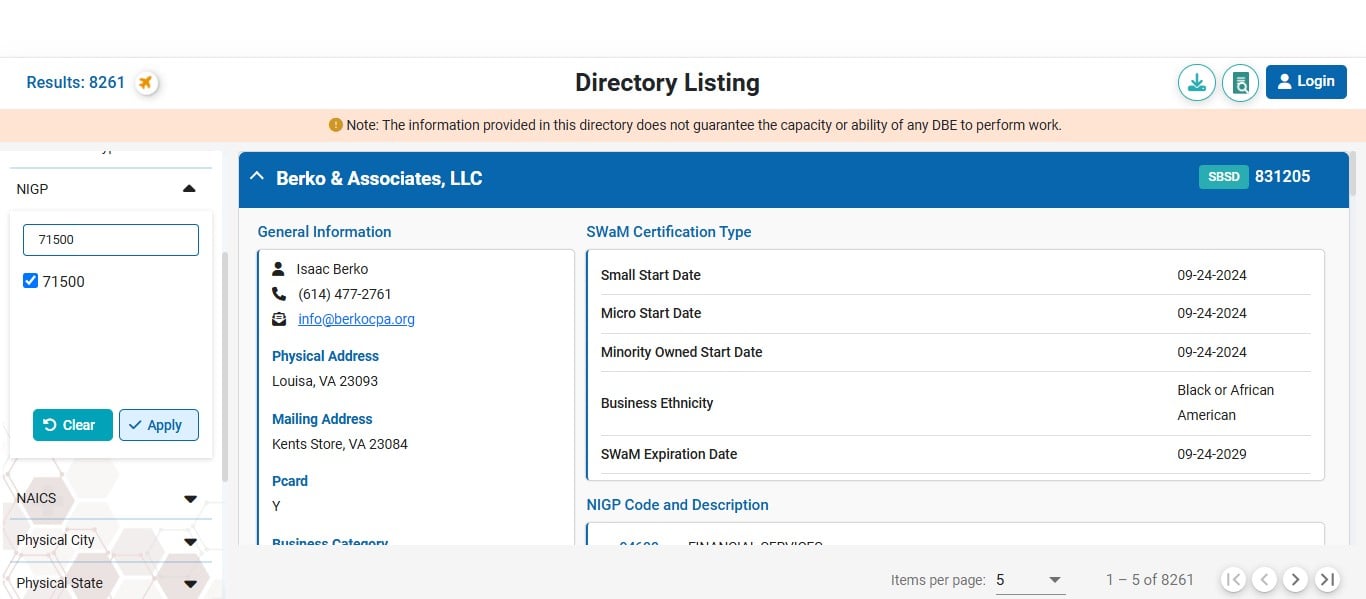Open info@berkocpa.org email link
1366x599 pixels.
[356, 319]
